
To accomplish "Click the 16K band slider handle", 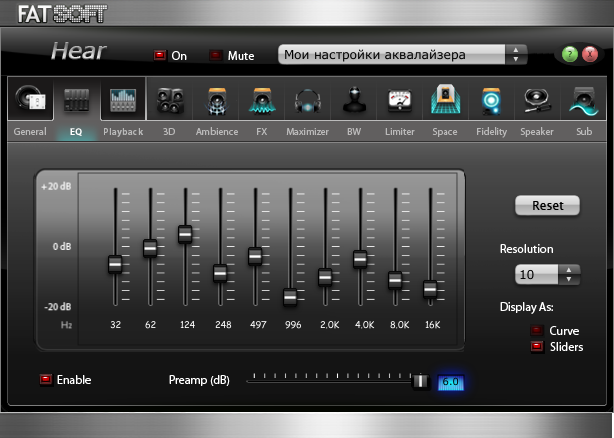I will (x=430, y=289).
